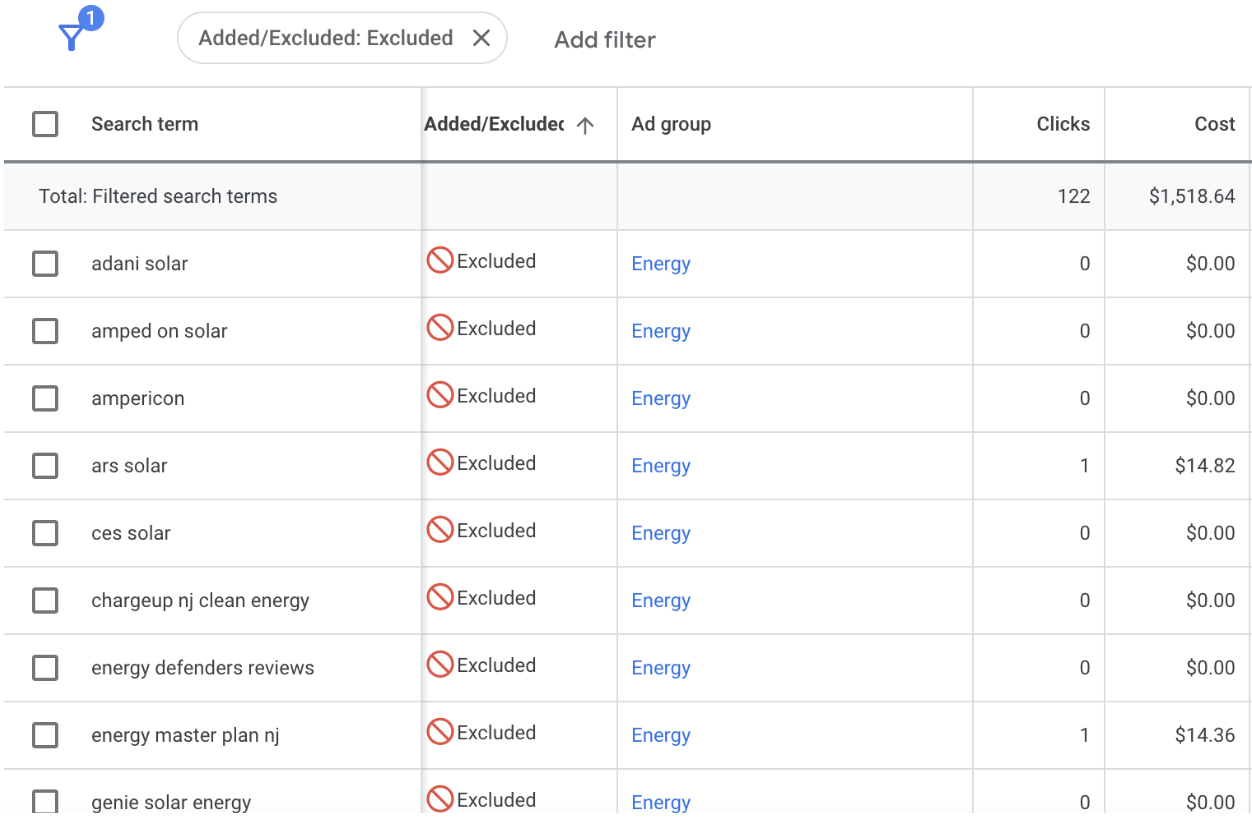Select the ars solar row checkbox
The width and height of the screenshot is (1252, 818).
[45, 466]
